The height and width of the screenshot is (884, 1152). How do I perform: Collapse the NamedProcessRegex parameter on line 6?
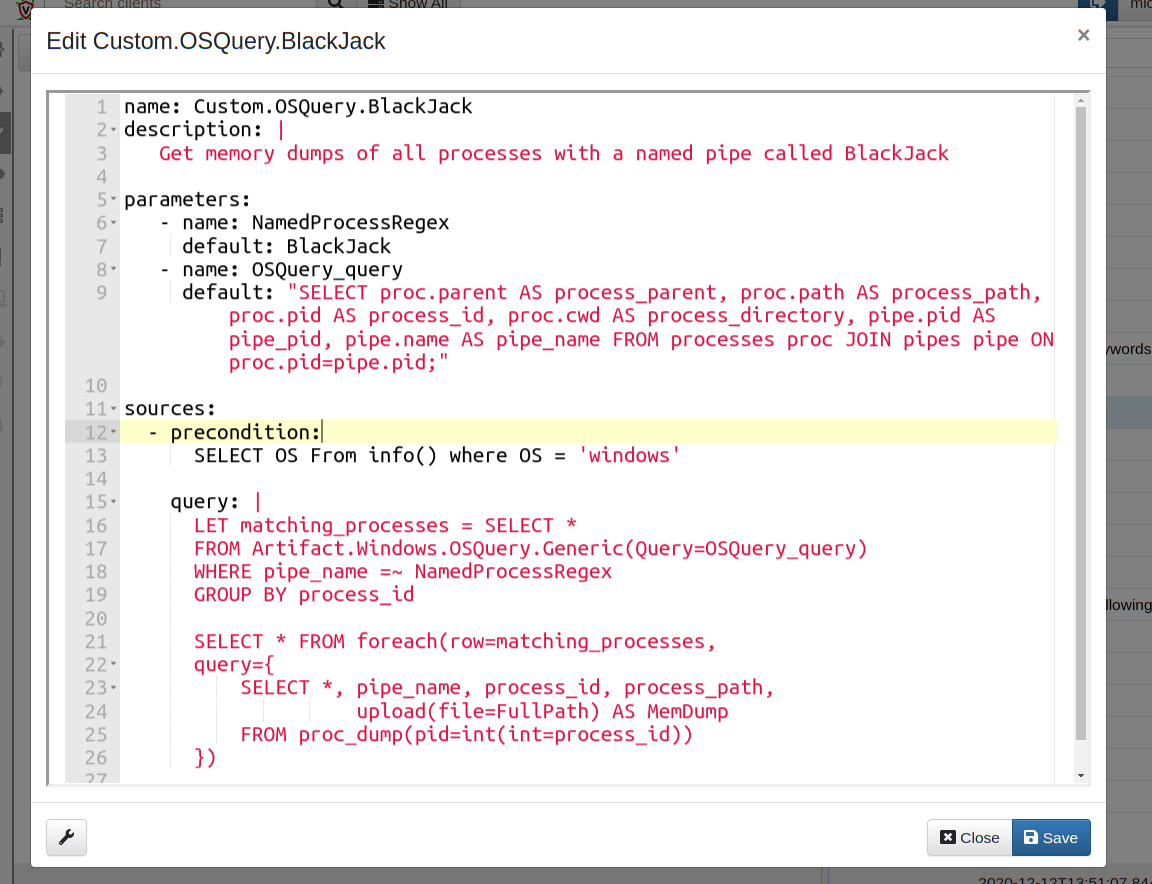tap(114, 223)
